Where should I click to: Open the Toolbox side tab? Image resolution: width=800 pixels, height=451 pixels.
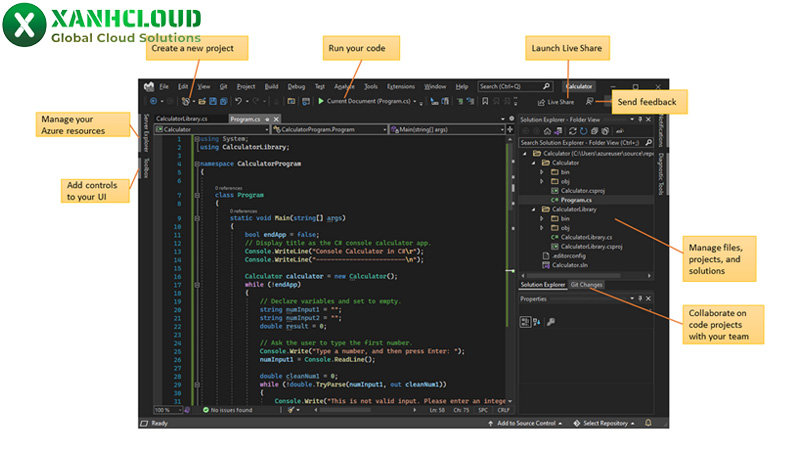[146, 168]
